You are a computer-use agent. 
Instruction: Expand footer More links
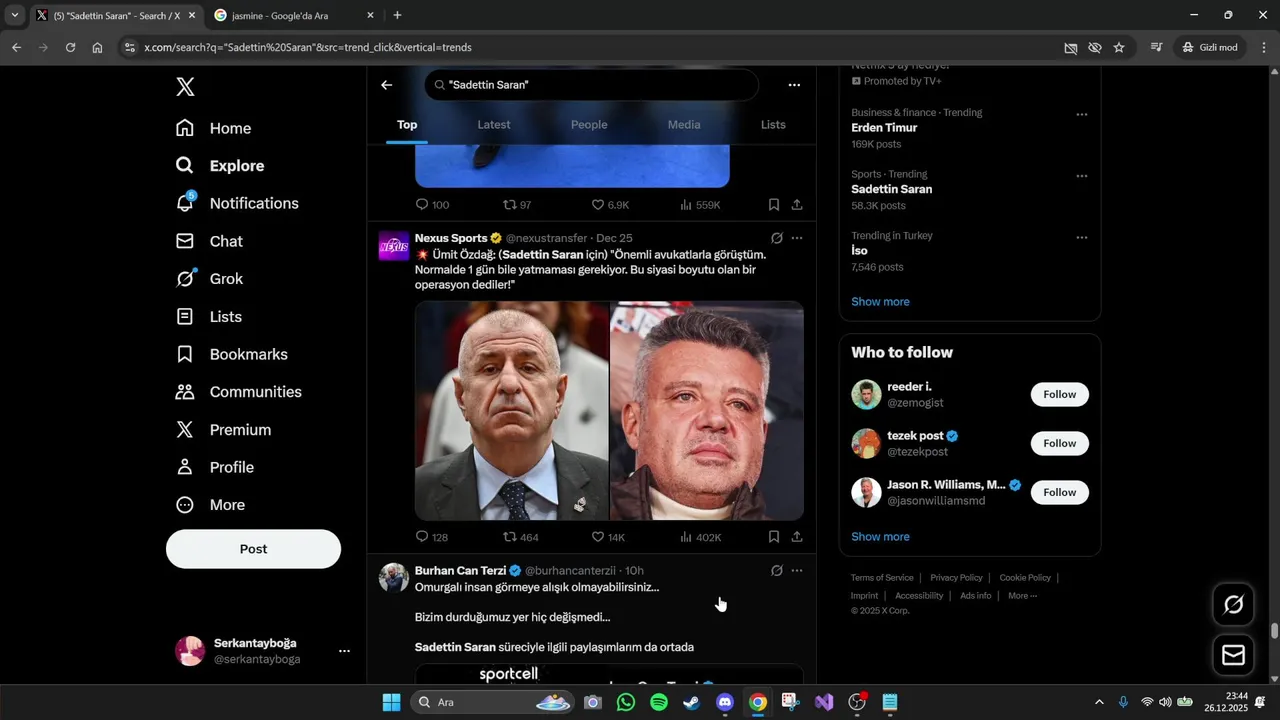click(1022, 596)
